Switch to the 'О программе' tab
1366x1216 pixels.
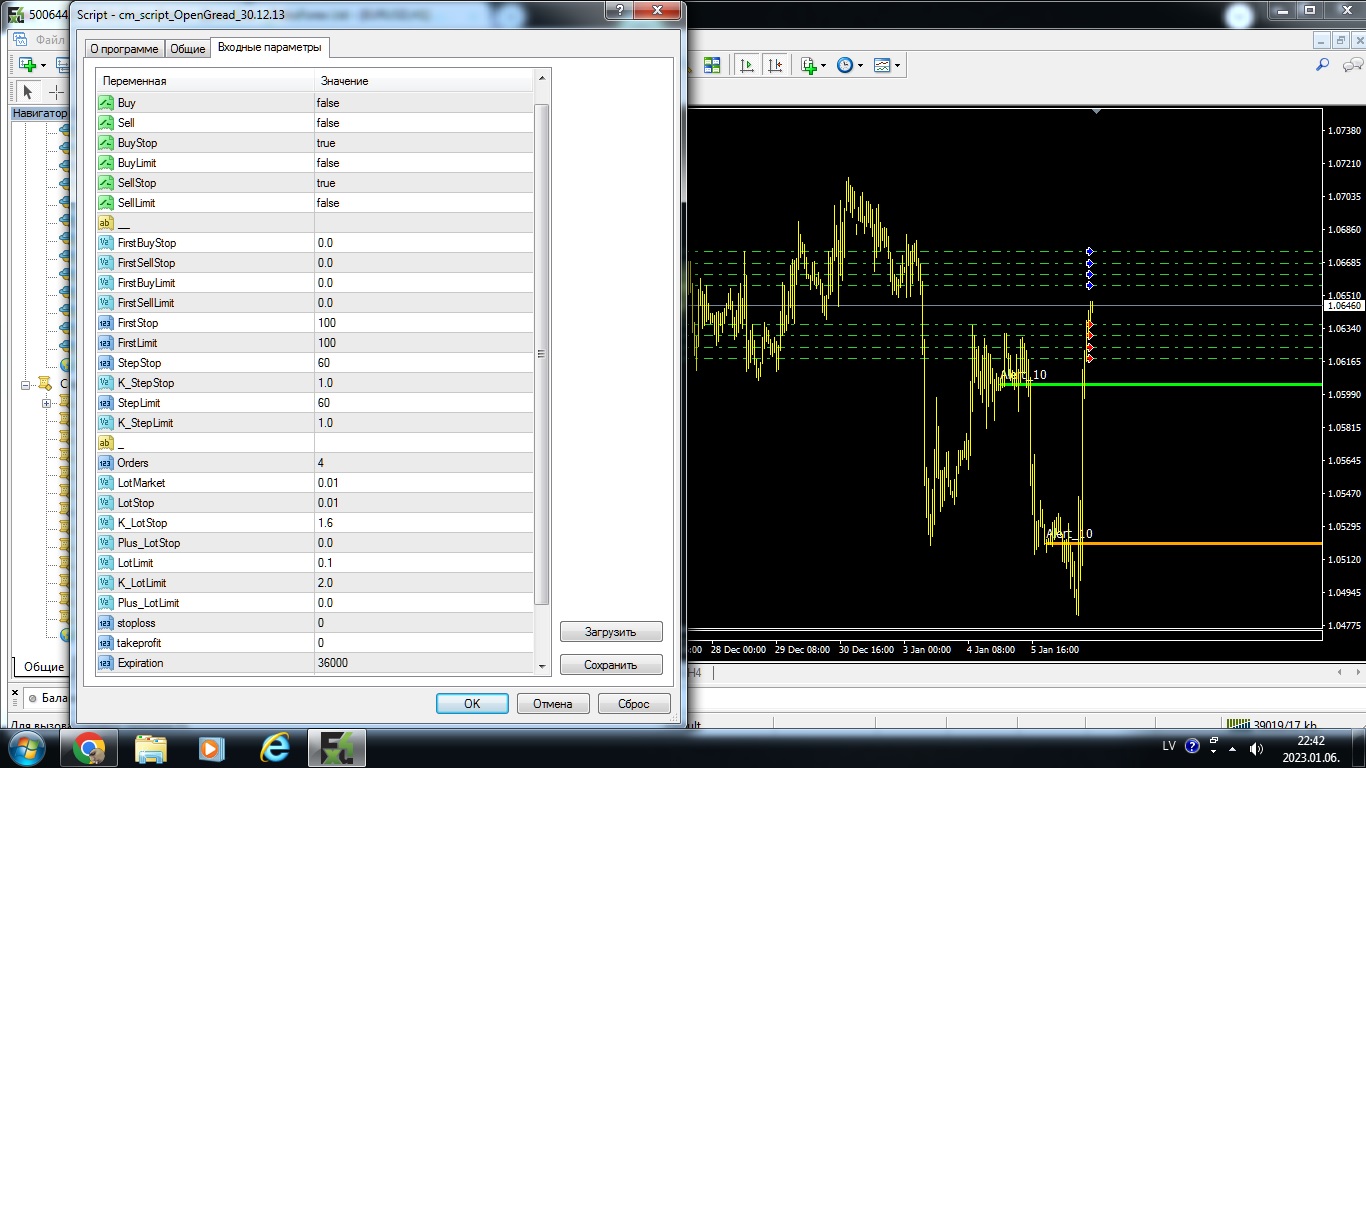(x=124, y=48)
